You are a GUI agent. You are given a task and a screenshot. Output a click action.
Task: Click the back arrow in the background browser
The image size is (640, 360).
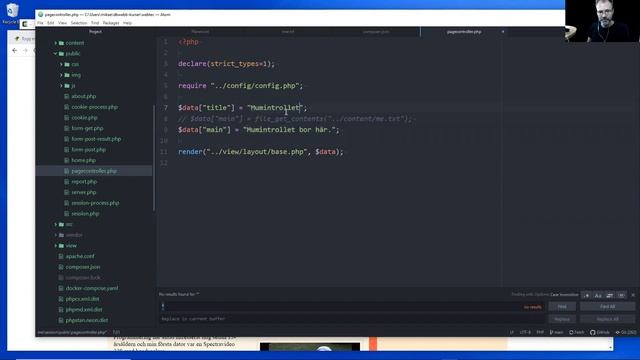(x=15, y=50)
